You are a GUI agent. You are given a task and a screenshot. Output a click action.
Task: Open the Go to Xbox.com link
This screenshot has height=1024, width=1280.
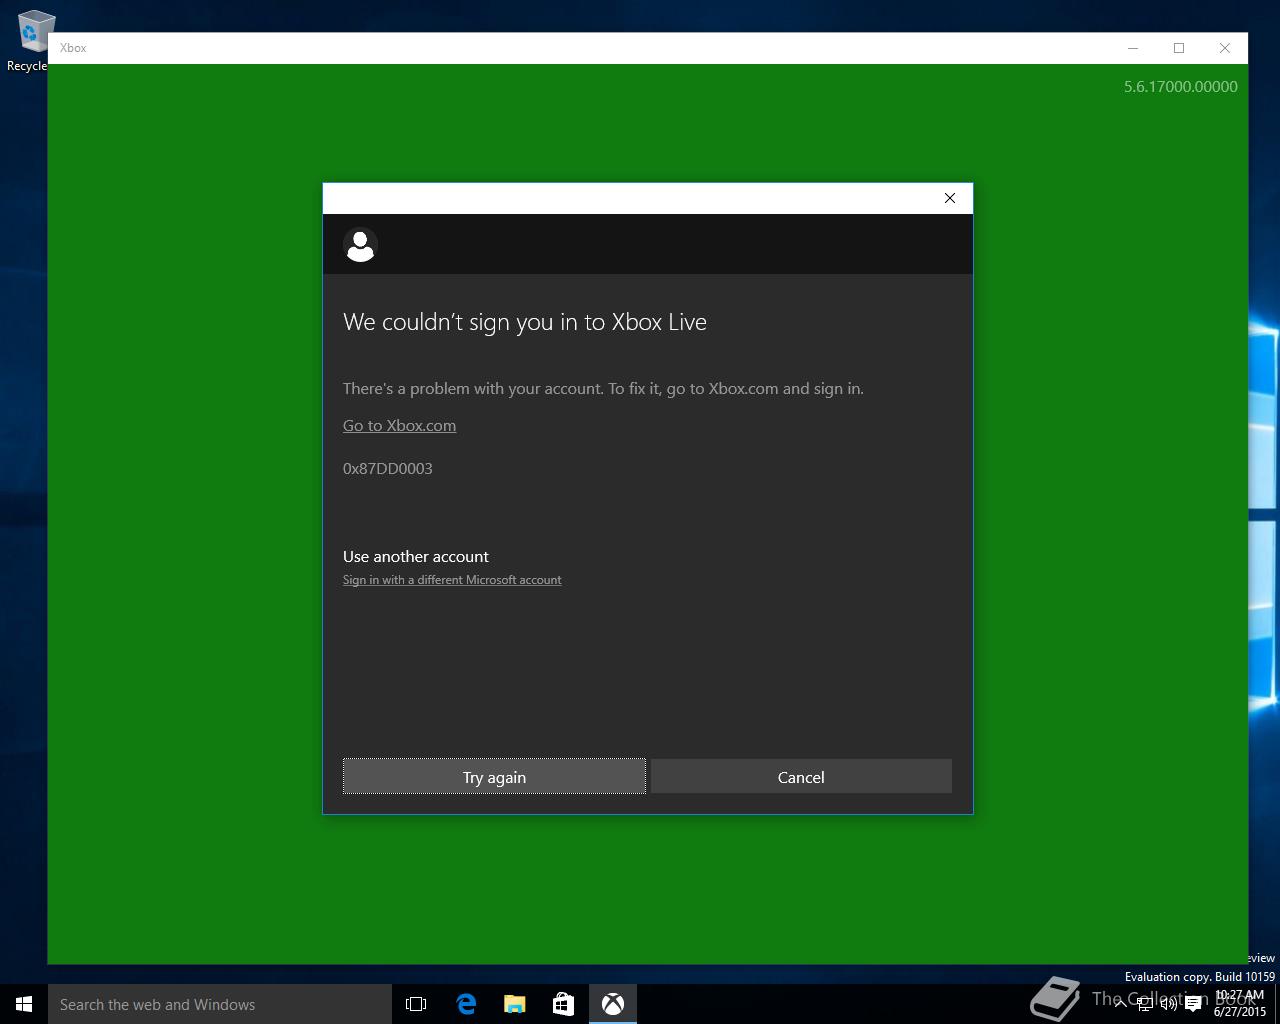click(399, 425)
